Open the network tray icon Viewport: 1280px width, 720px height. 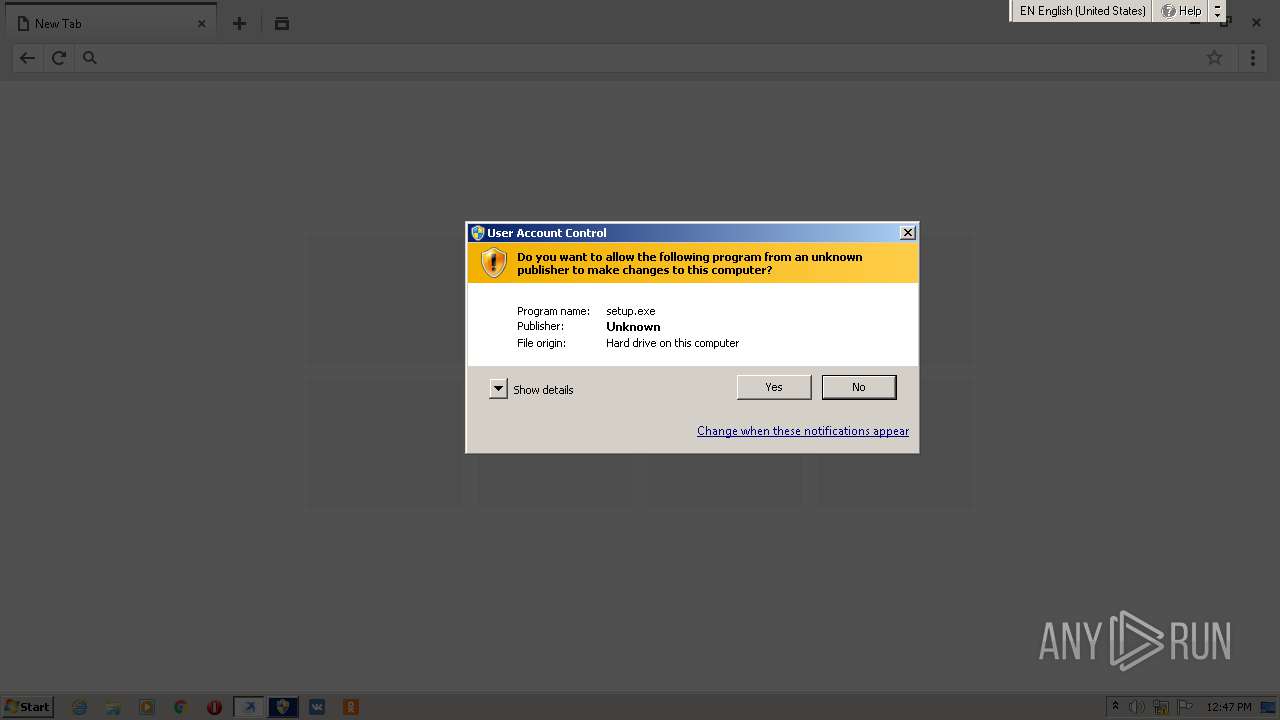click(1161, 707)
